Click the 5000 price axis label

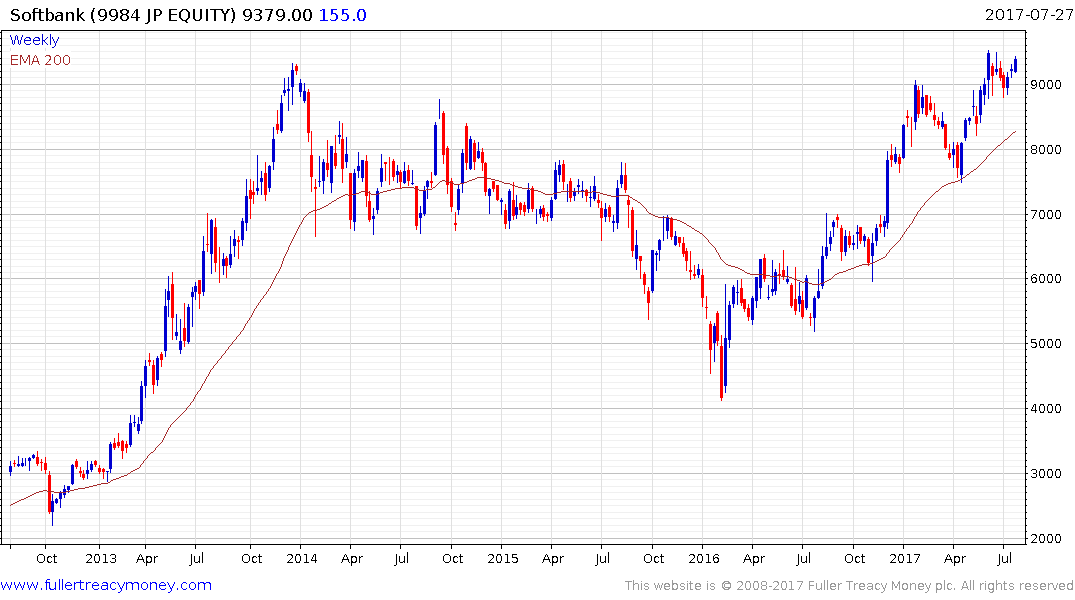(1046, 344)
